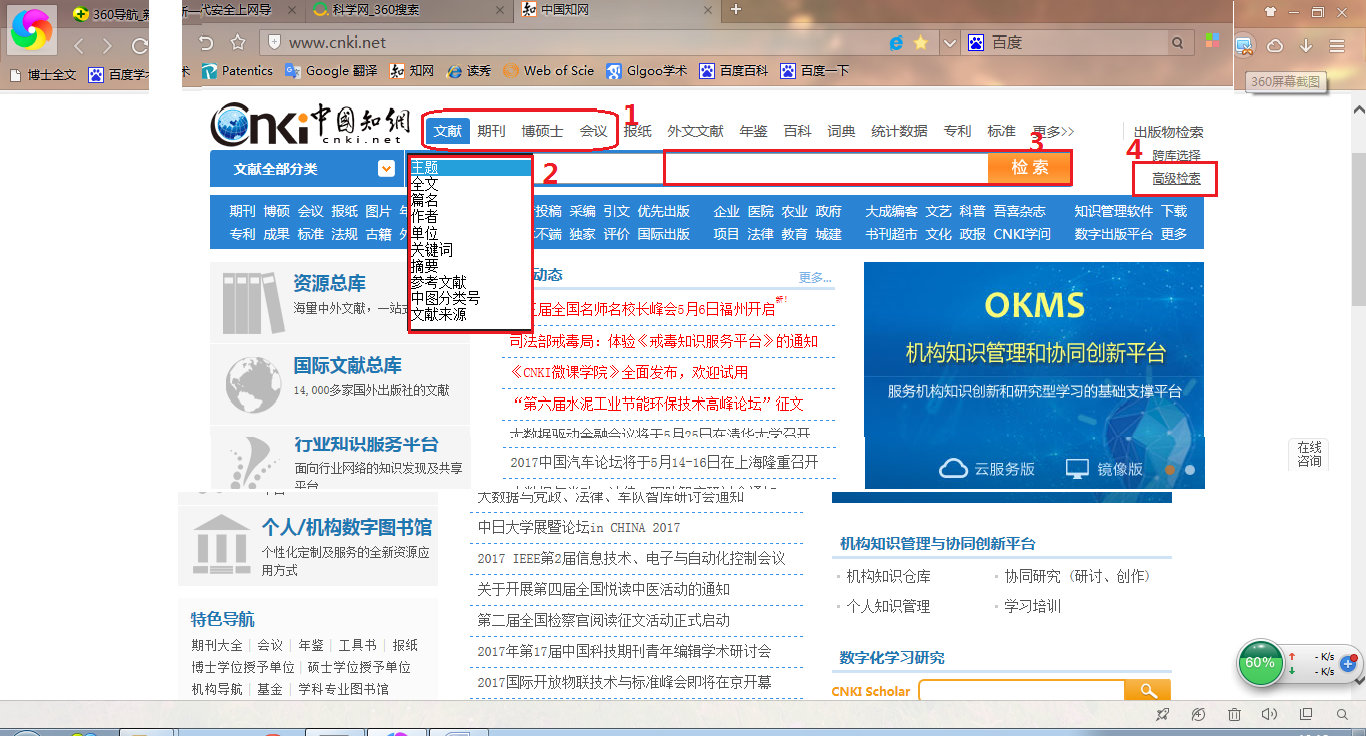The width and height of the screenshot is (1366, 736).
Task: Click the undo/restore closed tab icon
Action: coord(206,43)
